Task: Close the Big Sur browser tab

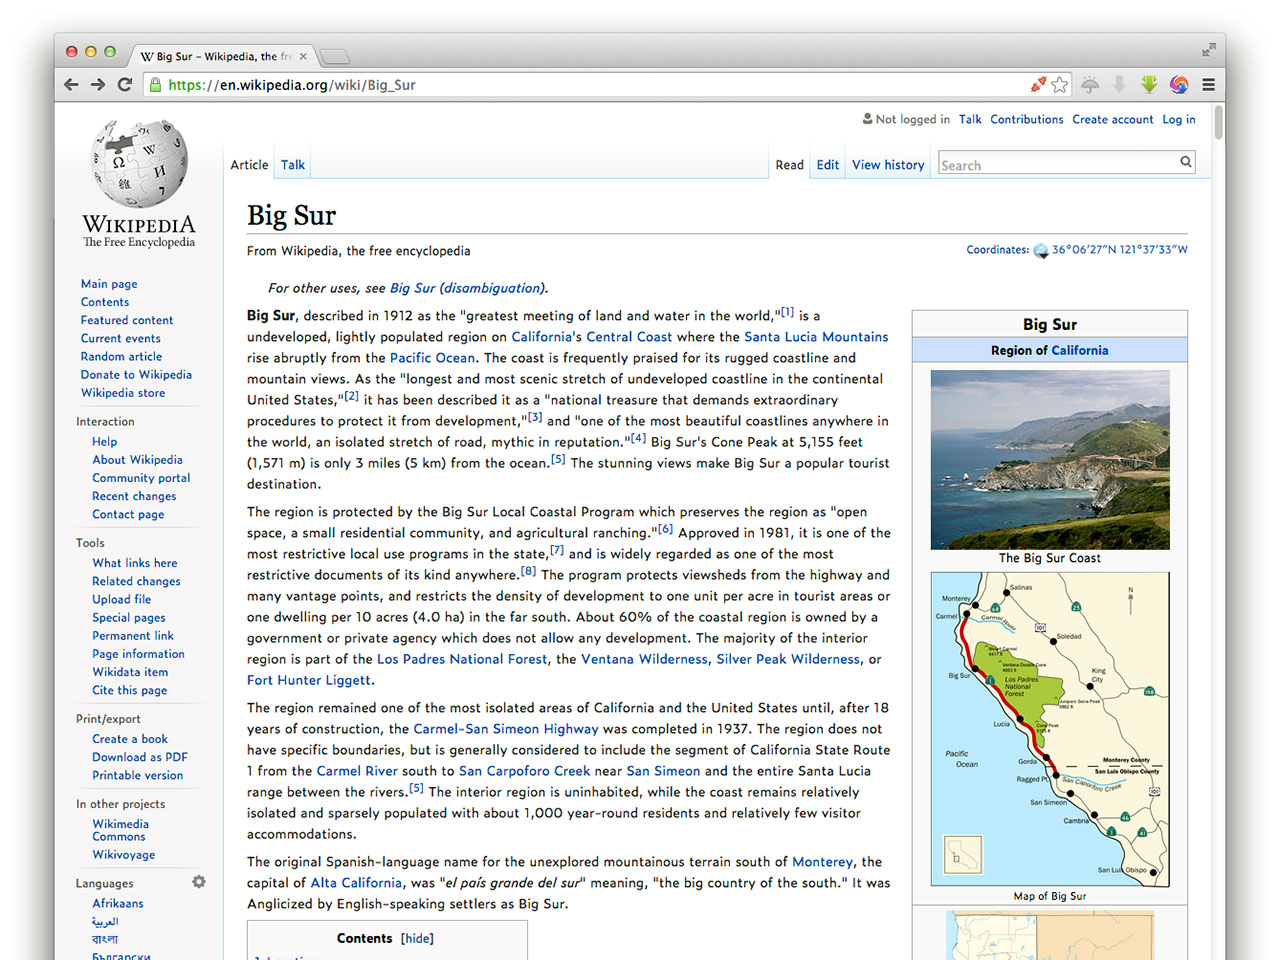Action: pos(303,56)
